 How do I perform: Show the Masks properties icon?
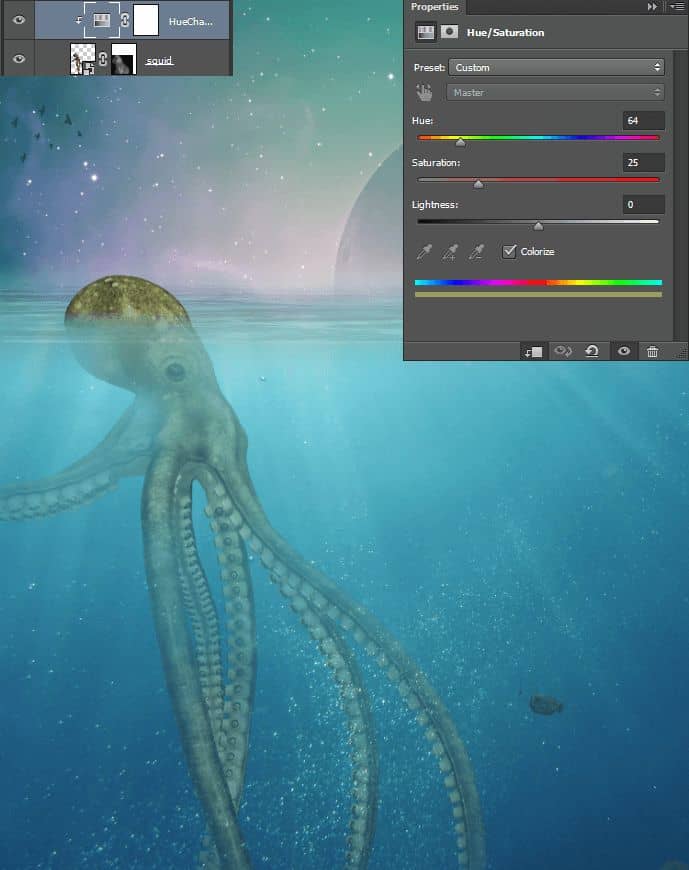449,32
